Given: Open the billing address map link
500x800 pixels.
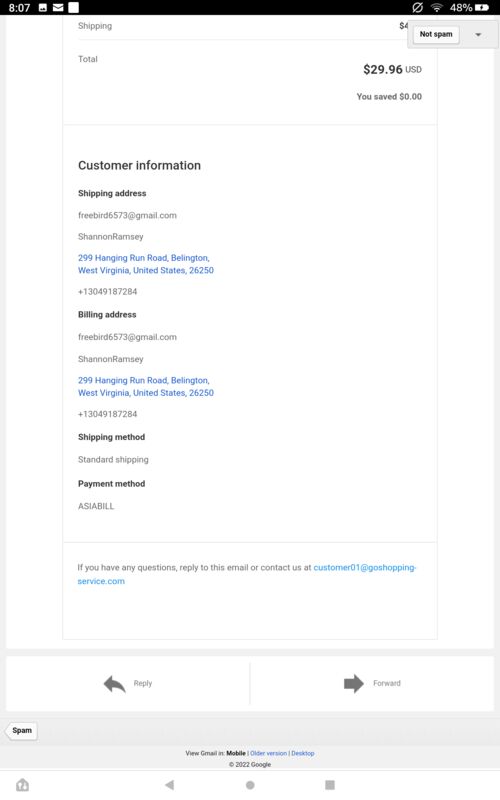Looking at the screenshot, I should click(145, 386).
